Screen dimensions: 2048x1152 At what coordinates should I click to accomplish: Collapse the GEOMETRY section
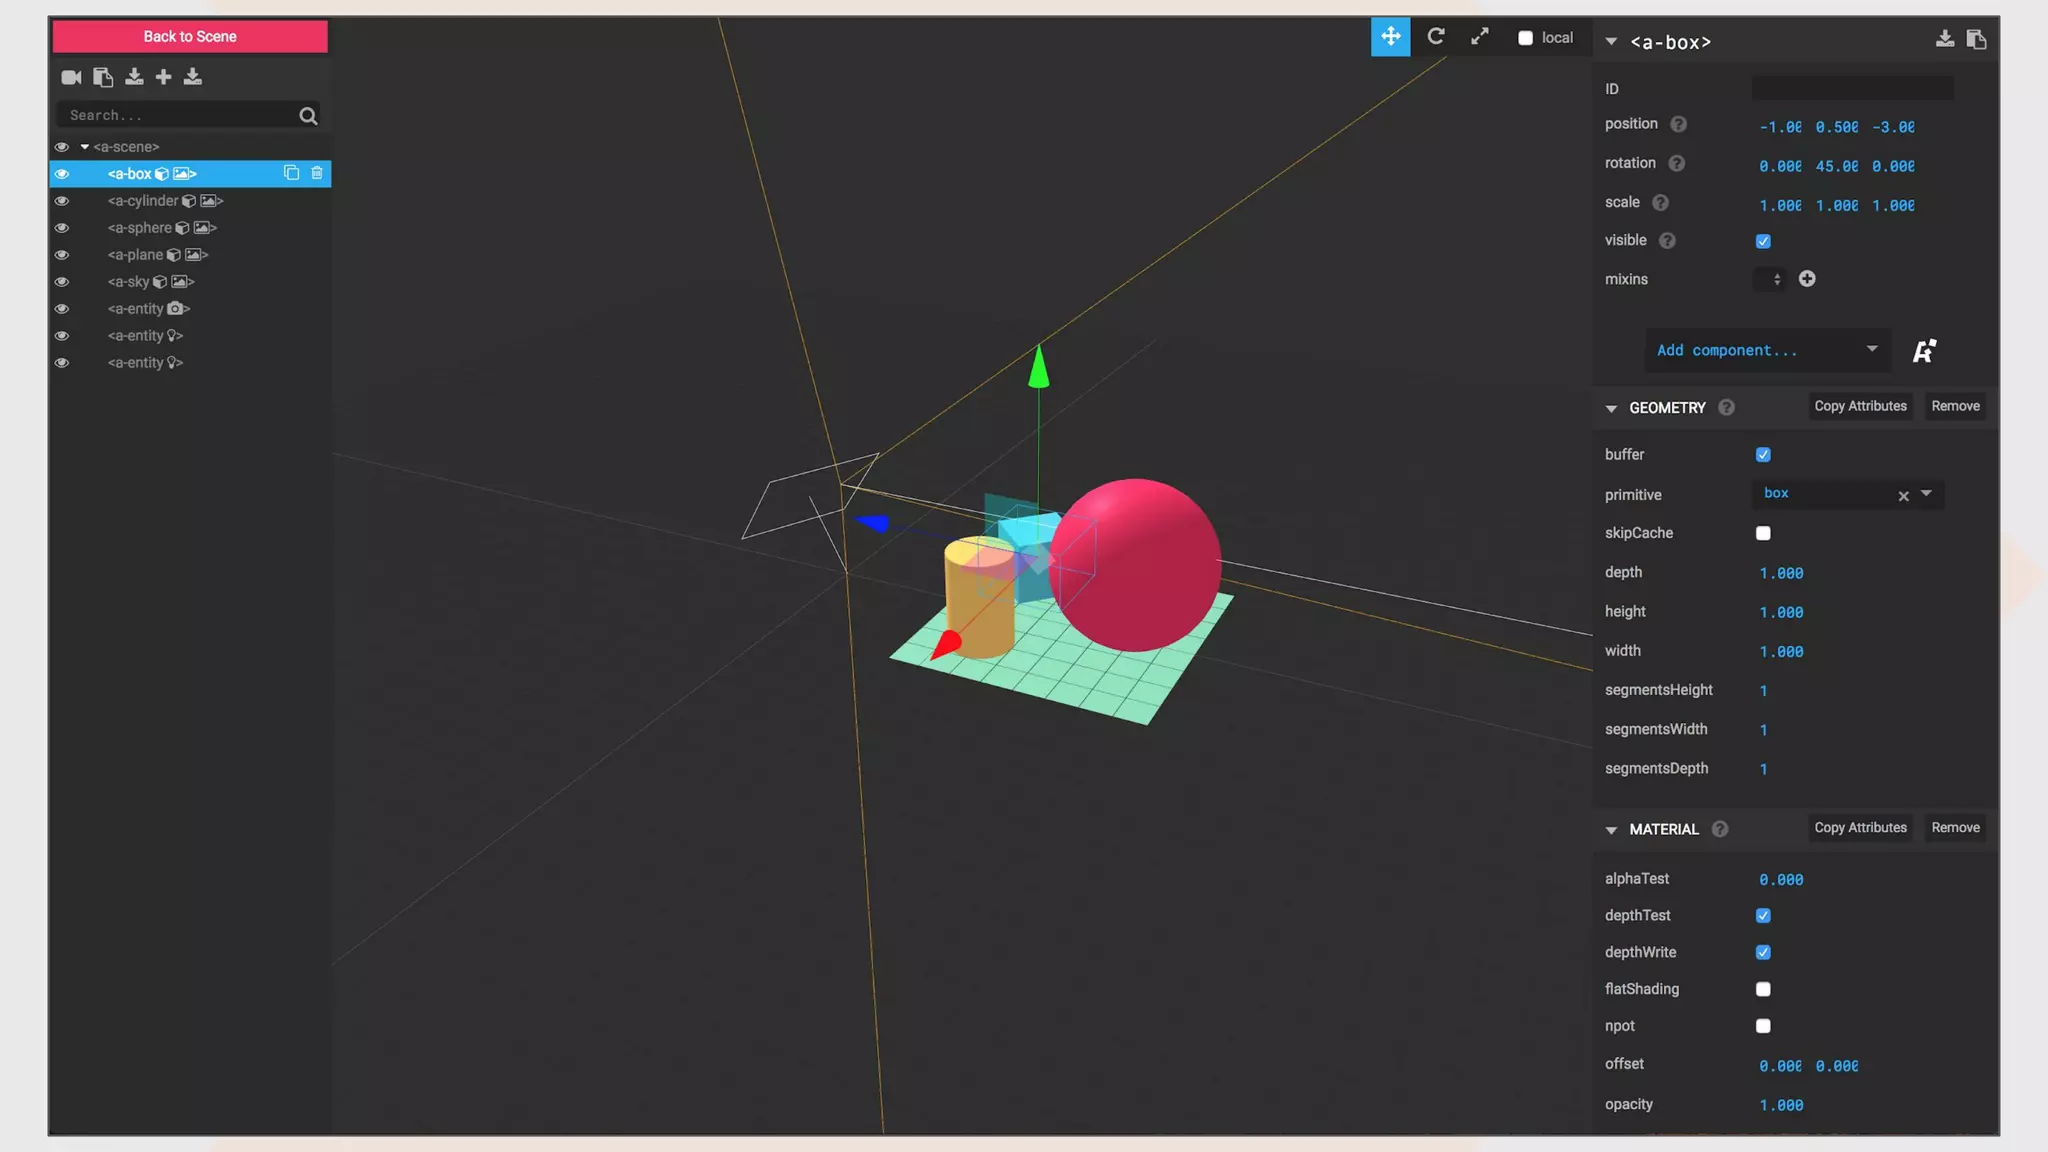coord(1611,408)
